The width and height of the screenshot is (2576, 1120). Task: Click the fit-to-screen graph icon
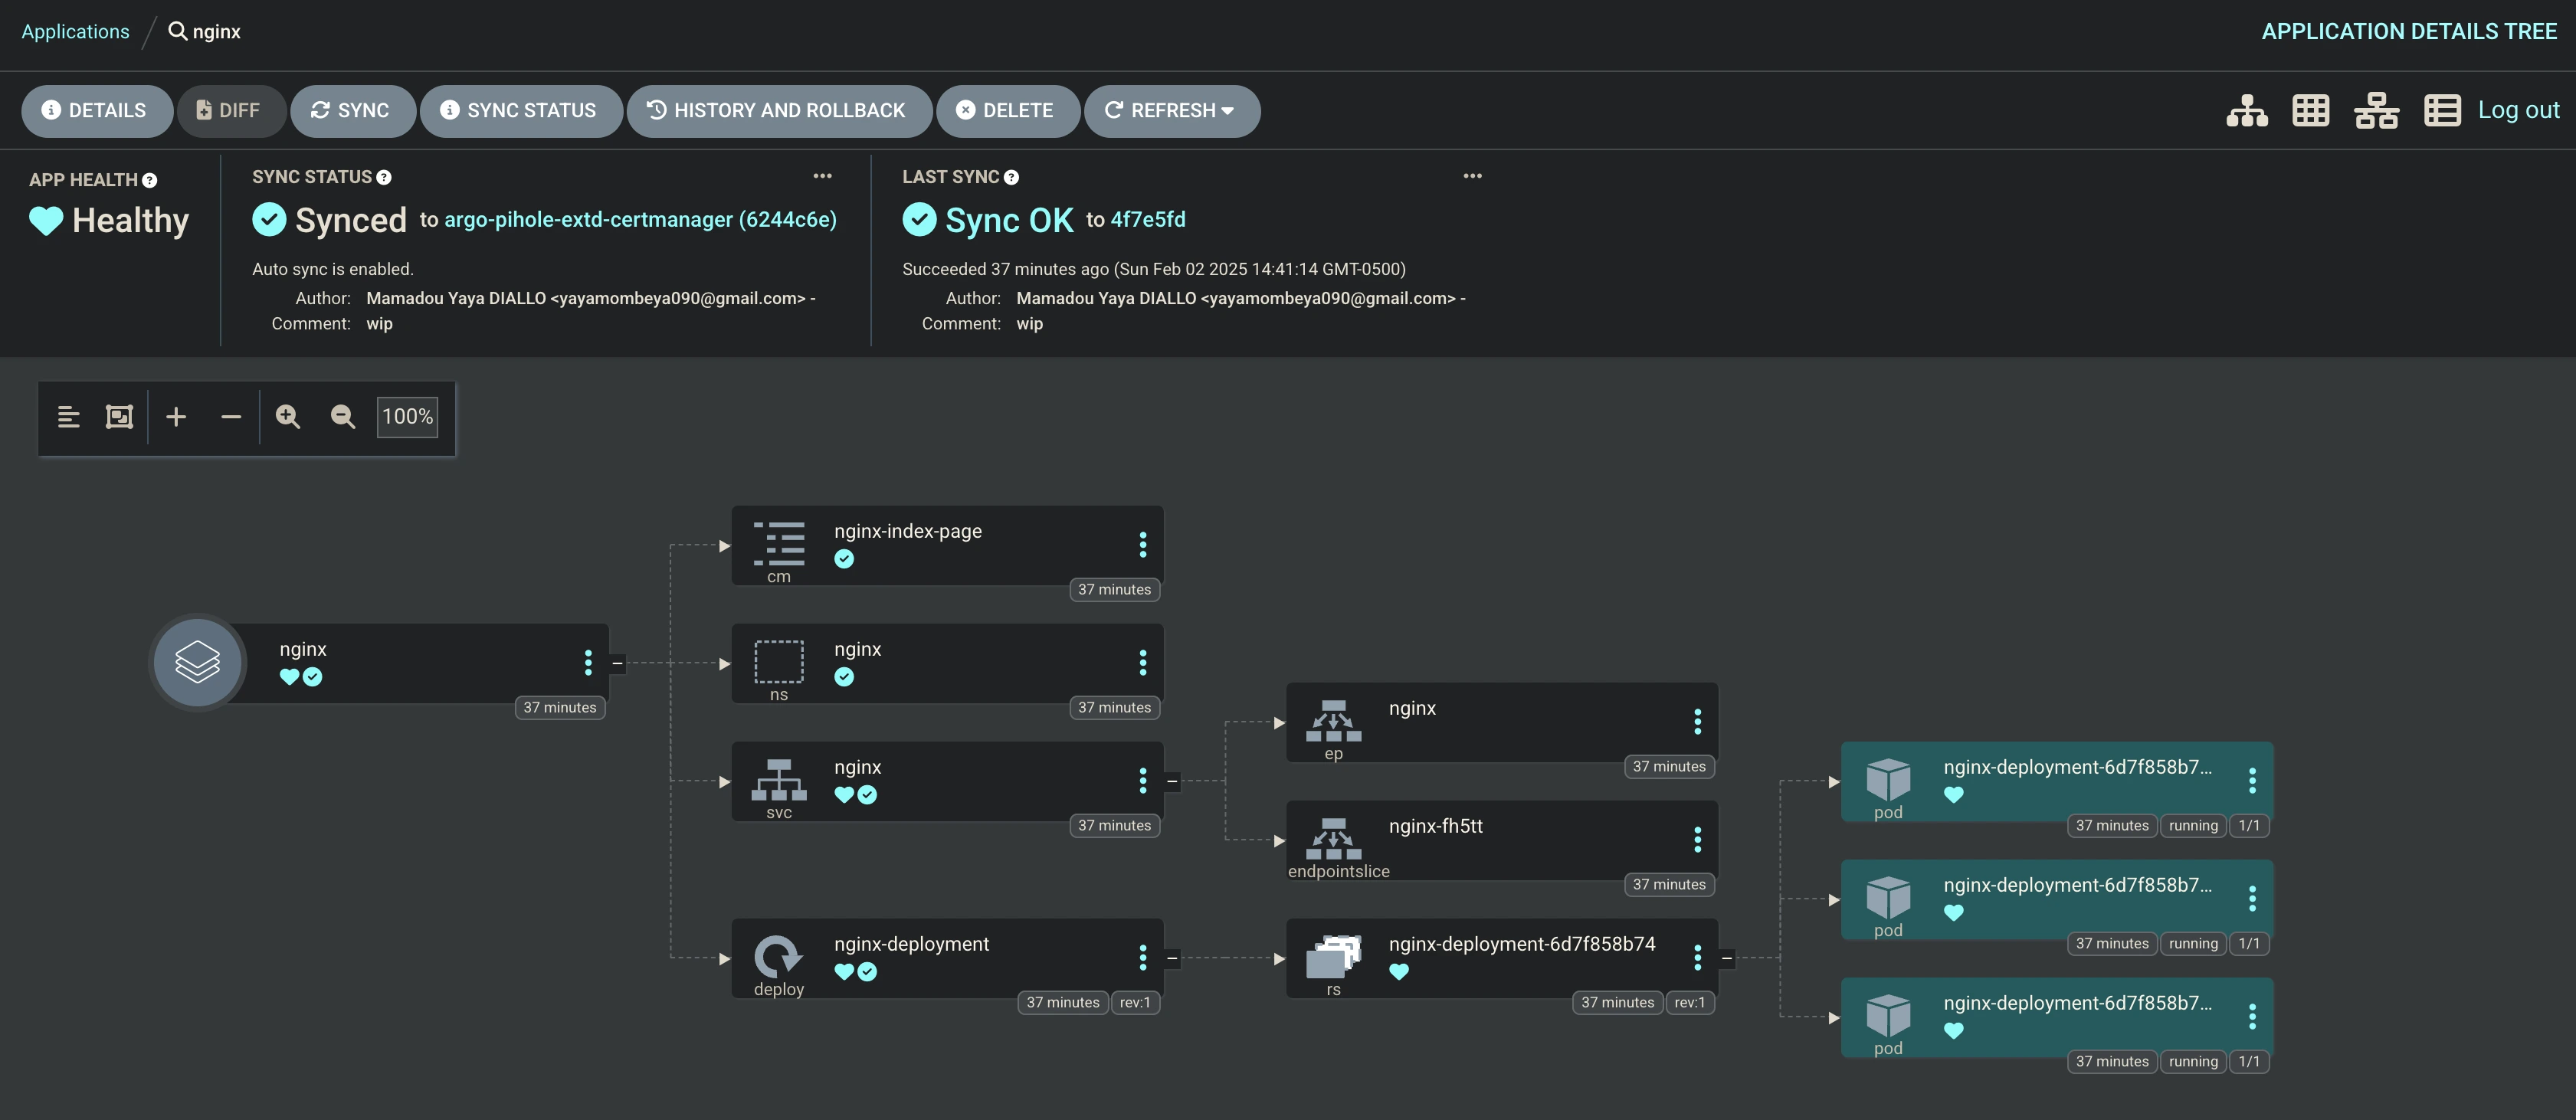click(x=119, y=417)
